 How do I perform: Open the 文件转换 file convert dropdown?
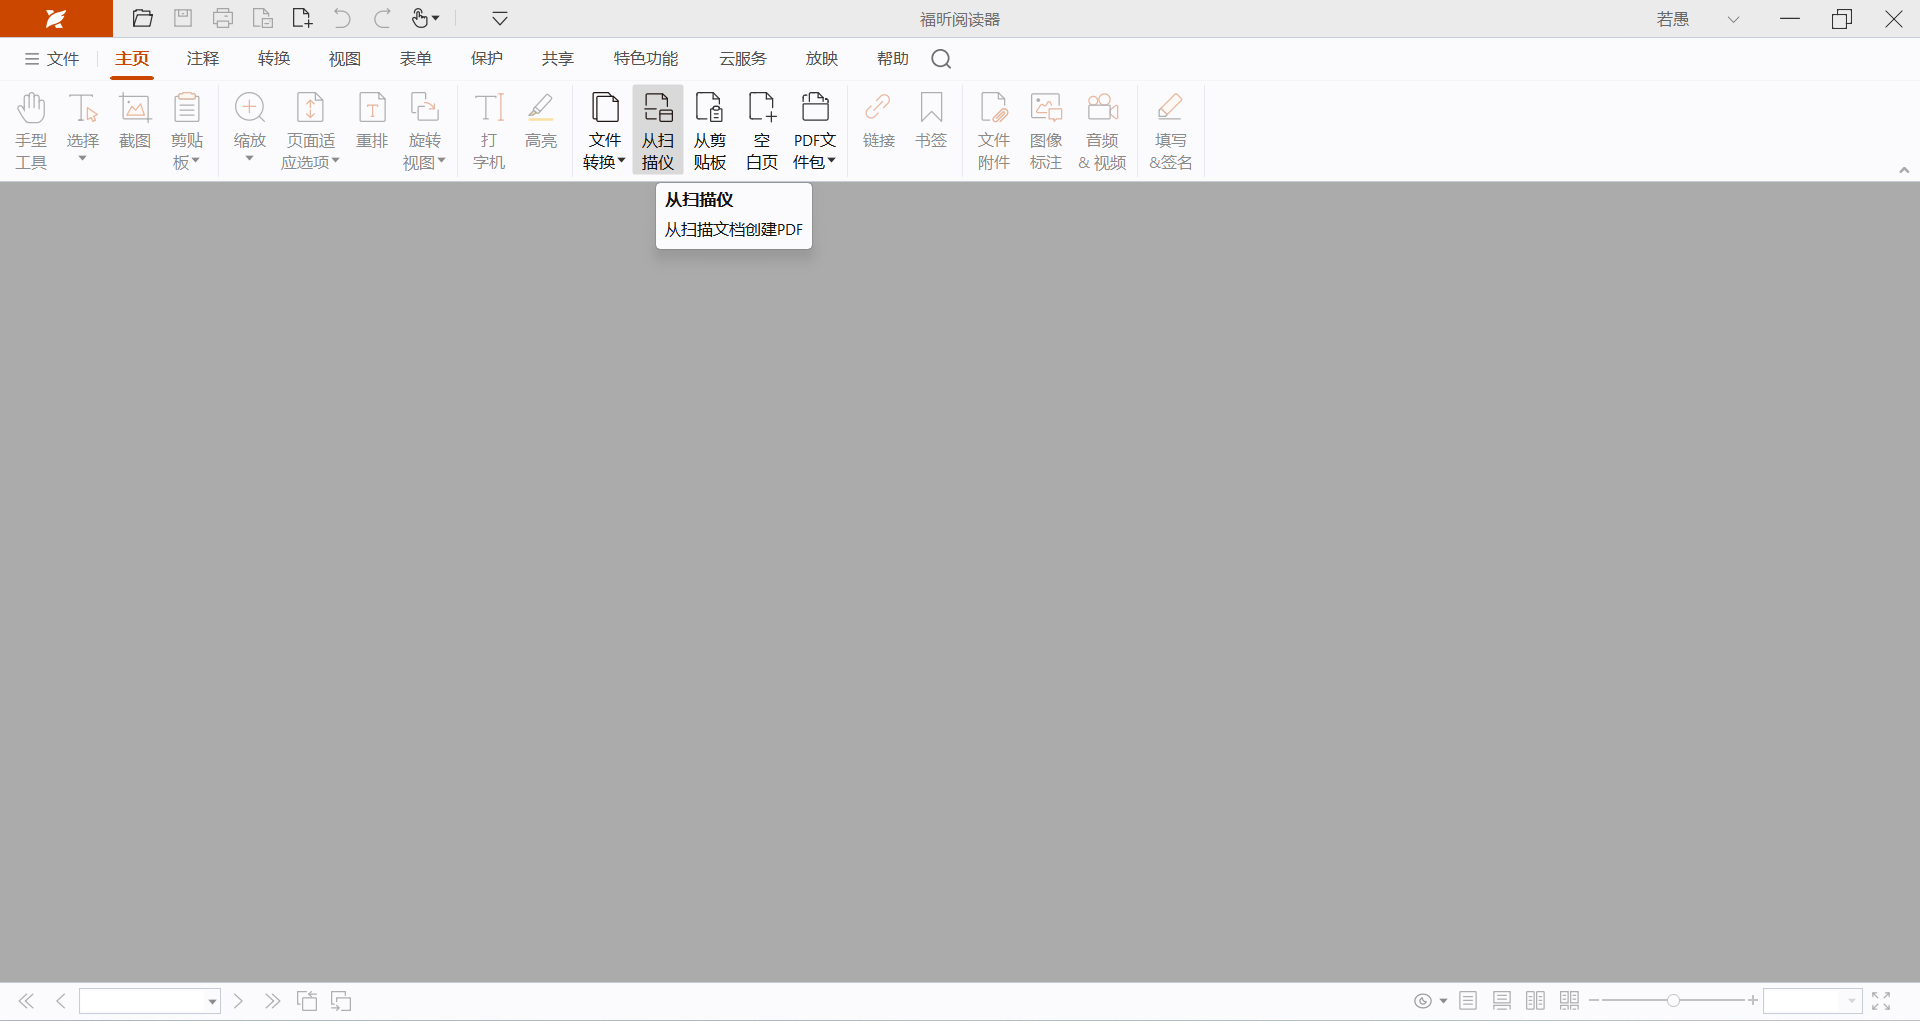[x=605, y=130]
